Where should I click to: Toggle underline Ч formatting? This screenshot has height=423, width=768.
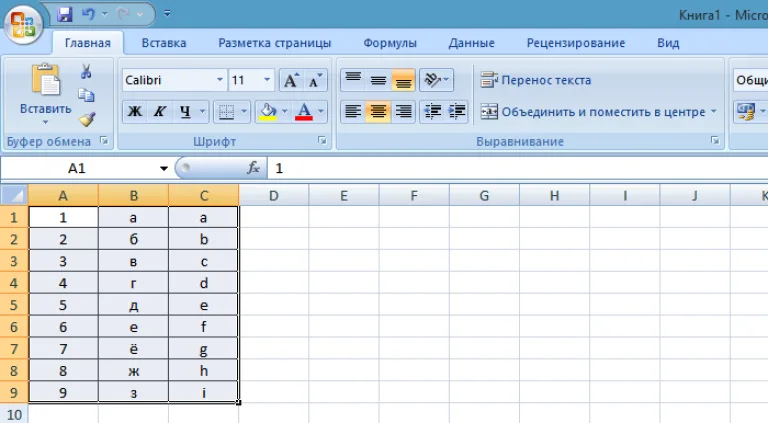point(185,112)
